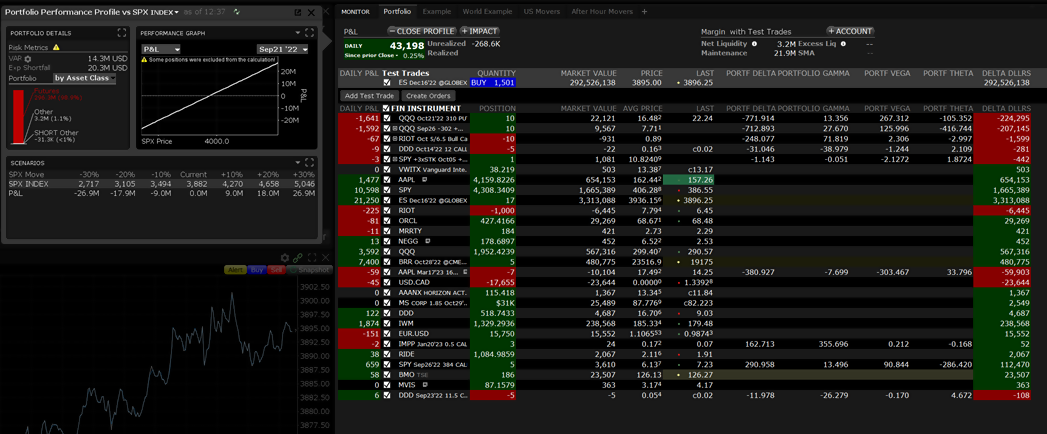Click the note icon next to MVIS
1047x434 pixels.
pyautogui.click(x=424, y=385)
